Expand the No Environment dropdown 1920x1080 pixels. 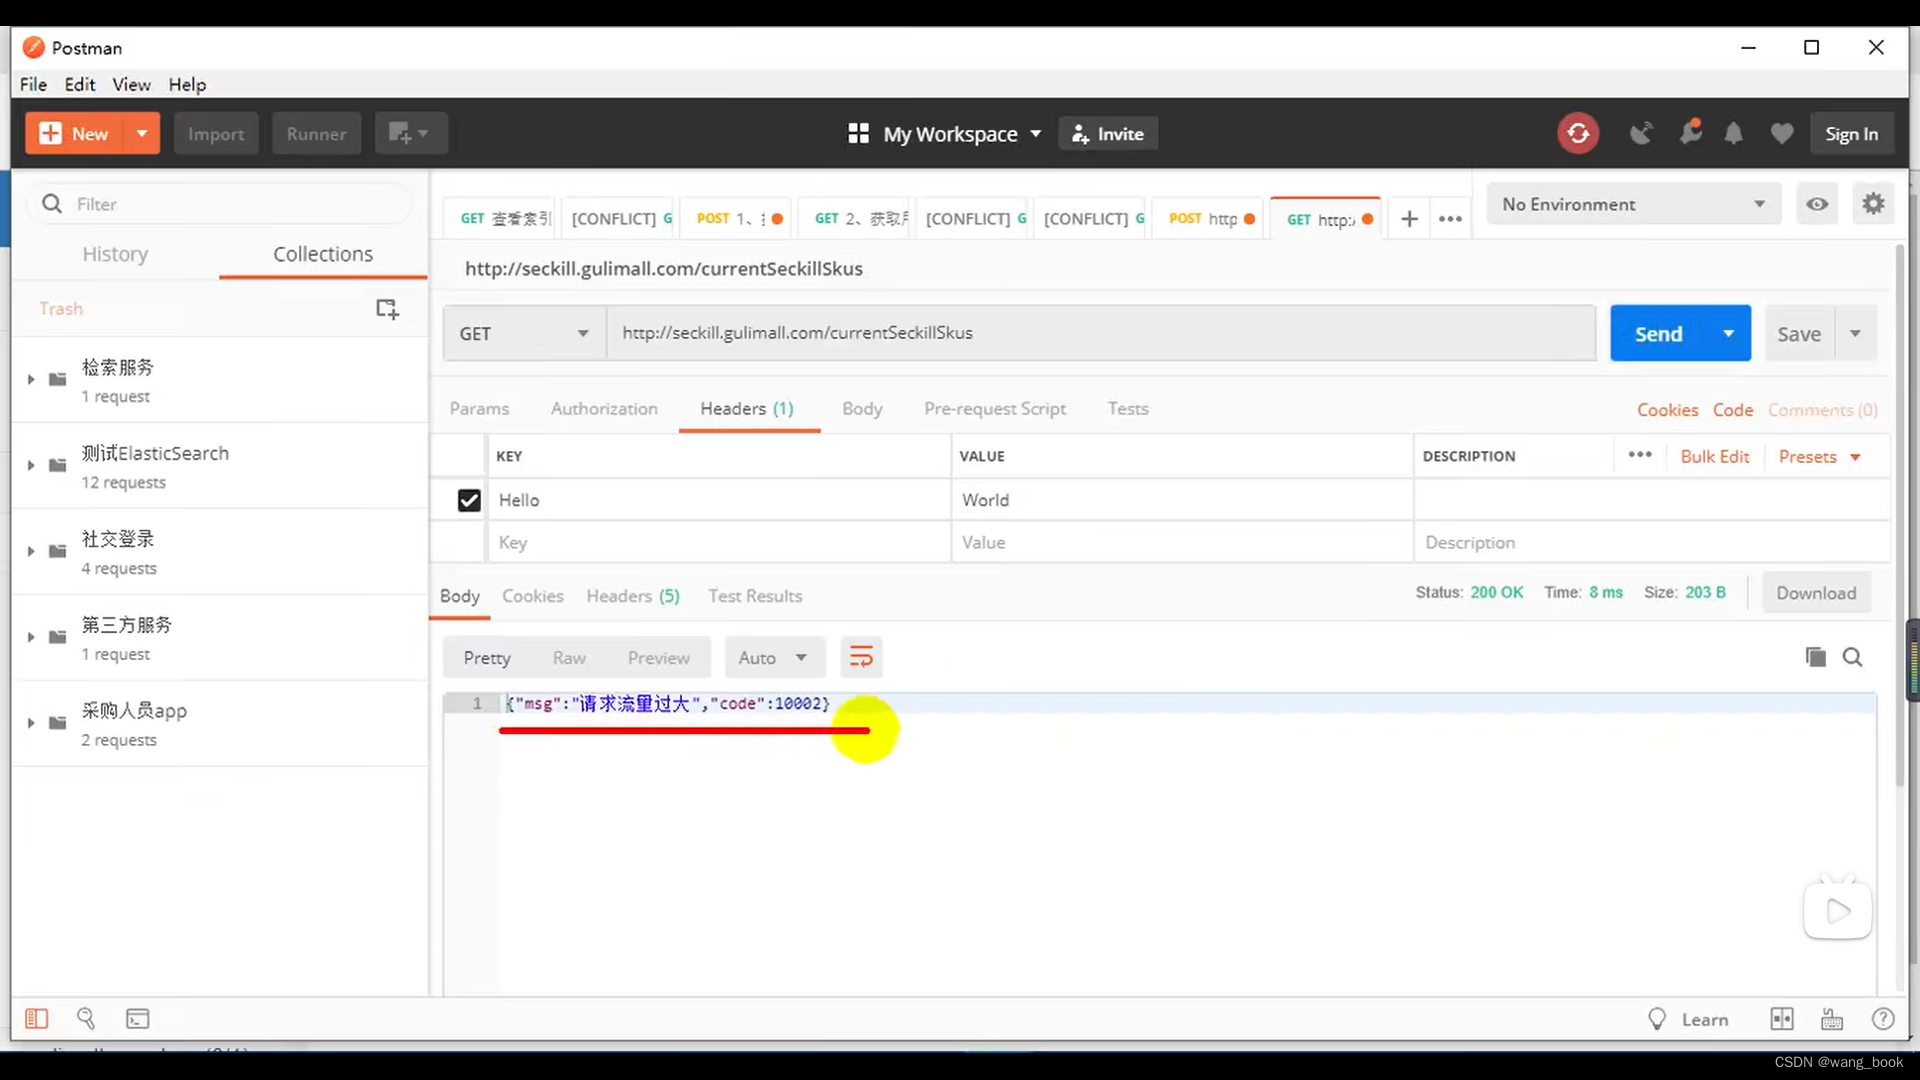(x=1633, y=204)
